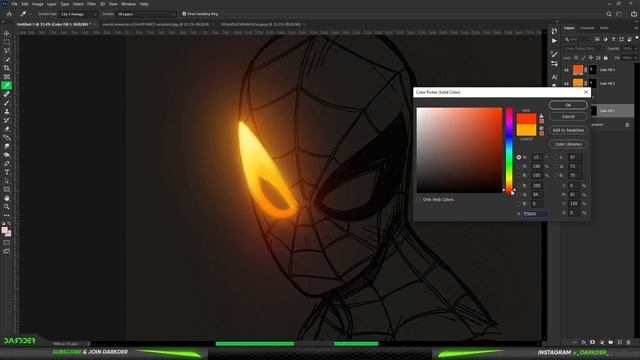This screenshot has height=360, width=640.
Task: Open the Fill slider dropdown arrow
Action: [x=636, y=58]
